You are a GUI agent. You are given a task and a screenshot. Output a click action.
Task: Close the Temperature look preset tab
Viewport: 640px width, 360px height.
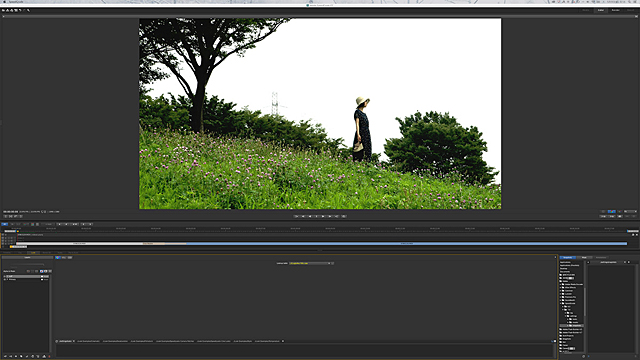pos(283,341)
